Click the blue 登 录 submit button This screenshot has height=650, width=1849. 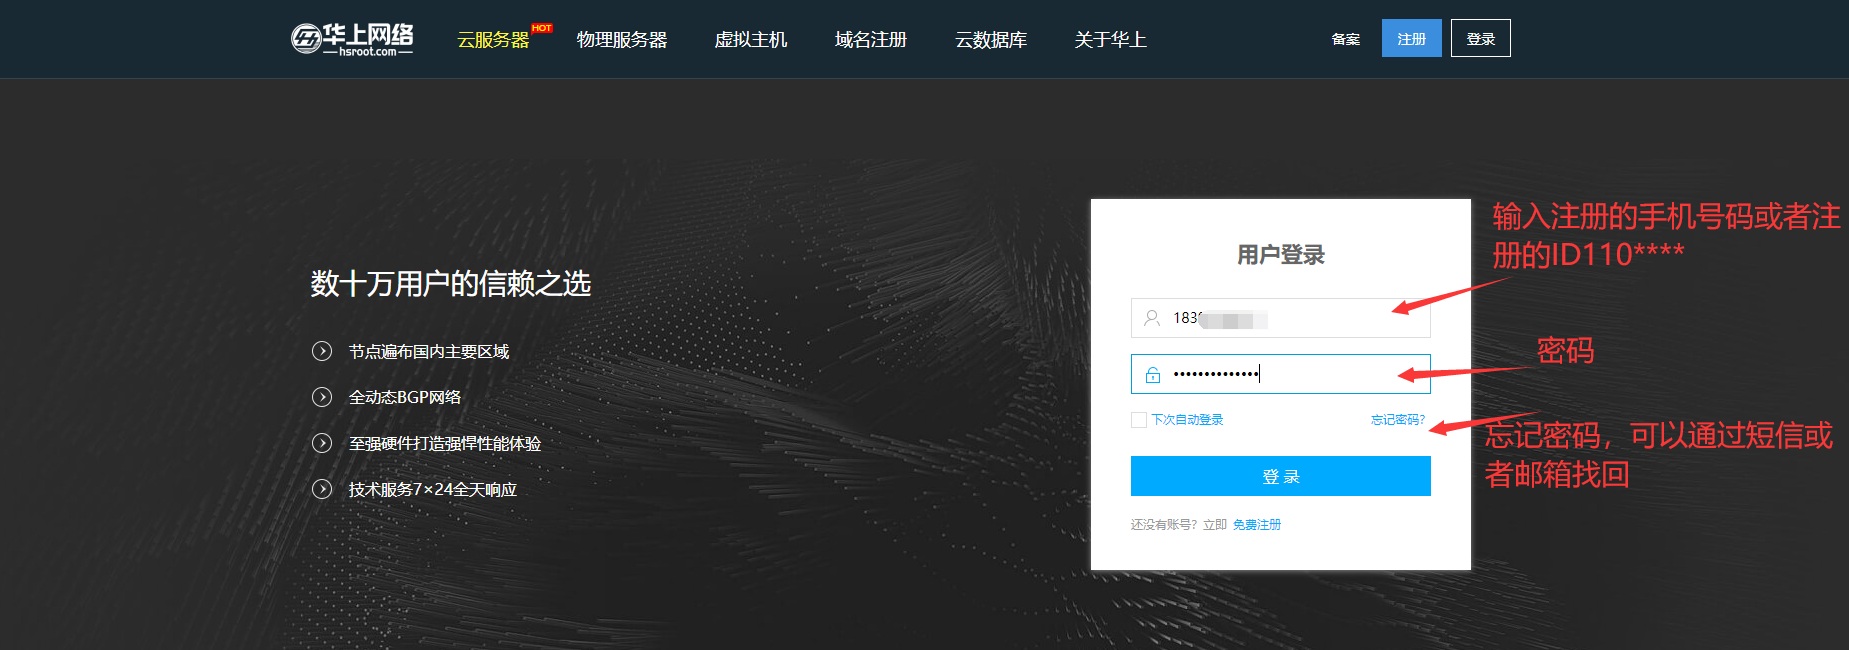(1281, 476)
